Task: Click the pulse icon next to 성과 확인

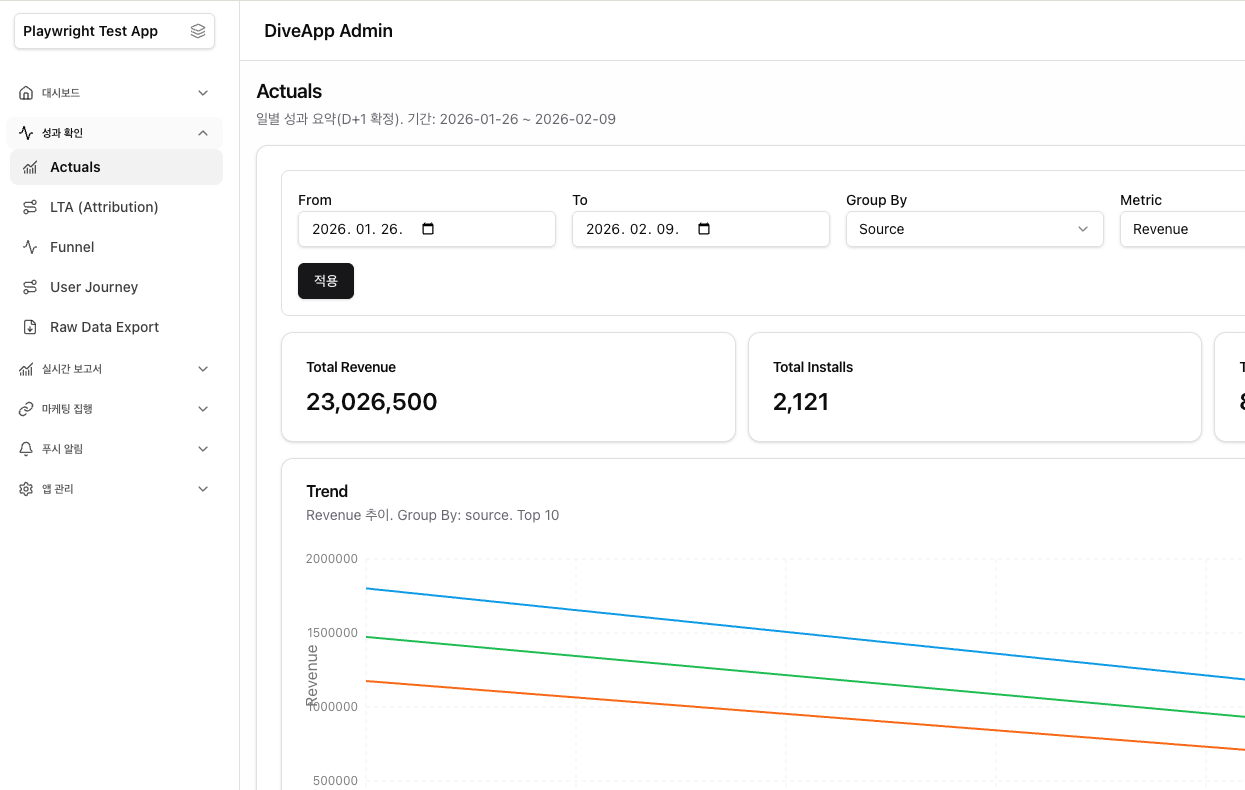Action: tap(26, 133)
